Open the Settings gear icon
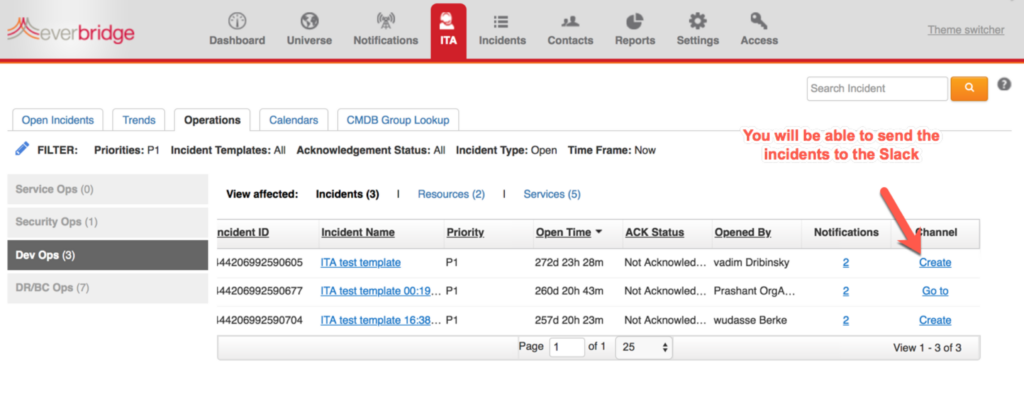Screen dimensions: 1024x398 point(697,22)
